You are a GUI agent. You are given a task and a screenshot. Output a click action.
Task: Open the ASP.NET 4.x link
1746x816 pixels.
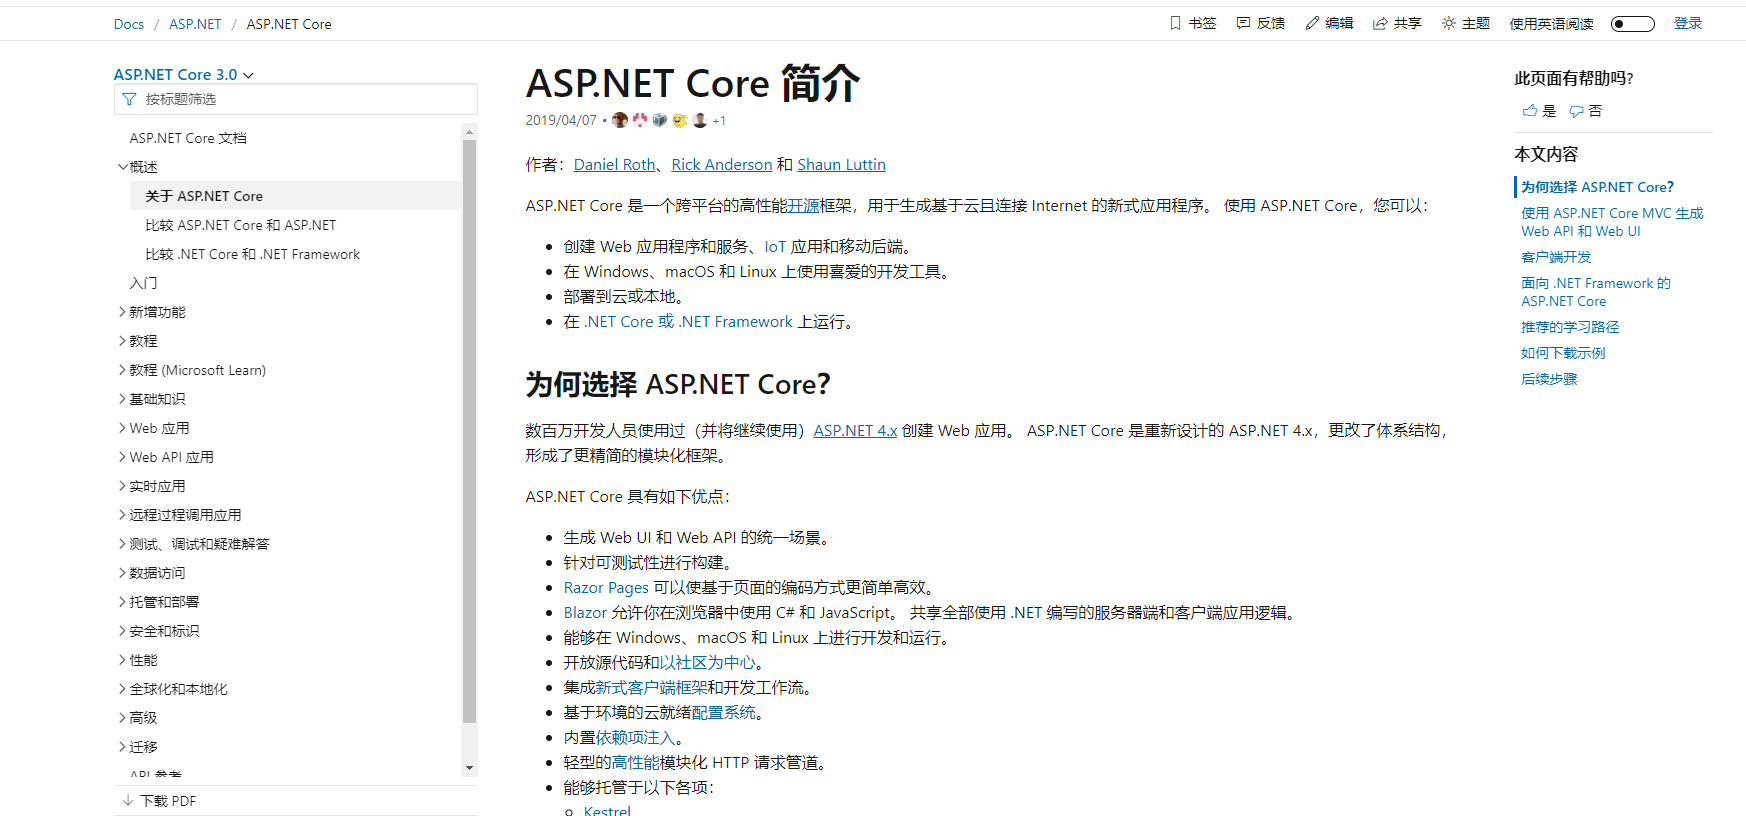pos(855,430)
